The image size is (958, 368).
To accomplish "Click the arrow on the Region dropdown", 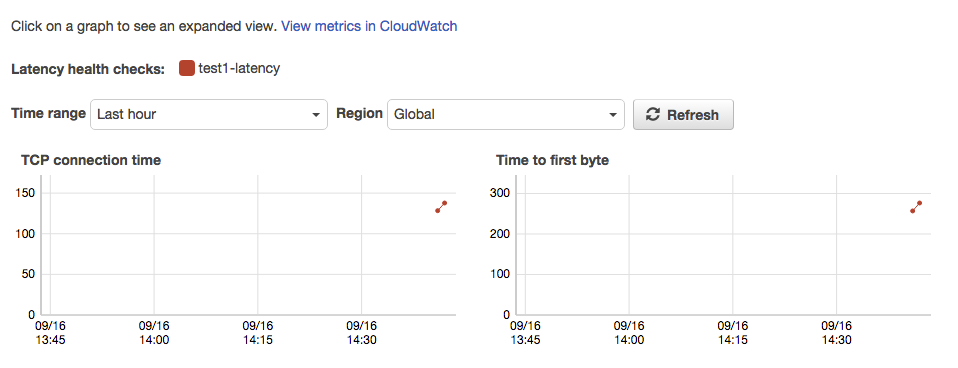I will (x=613, y=115).
